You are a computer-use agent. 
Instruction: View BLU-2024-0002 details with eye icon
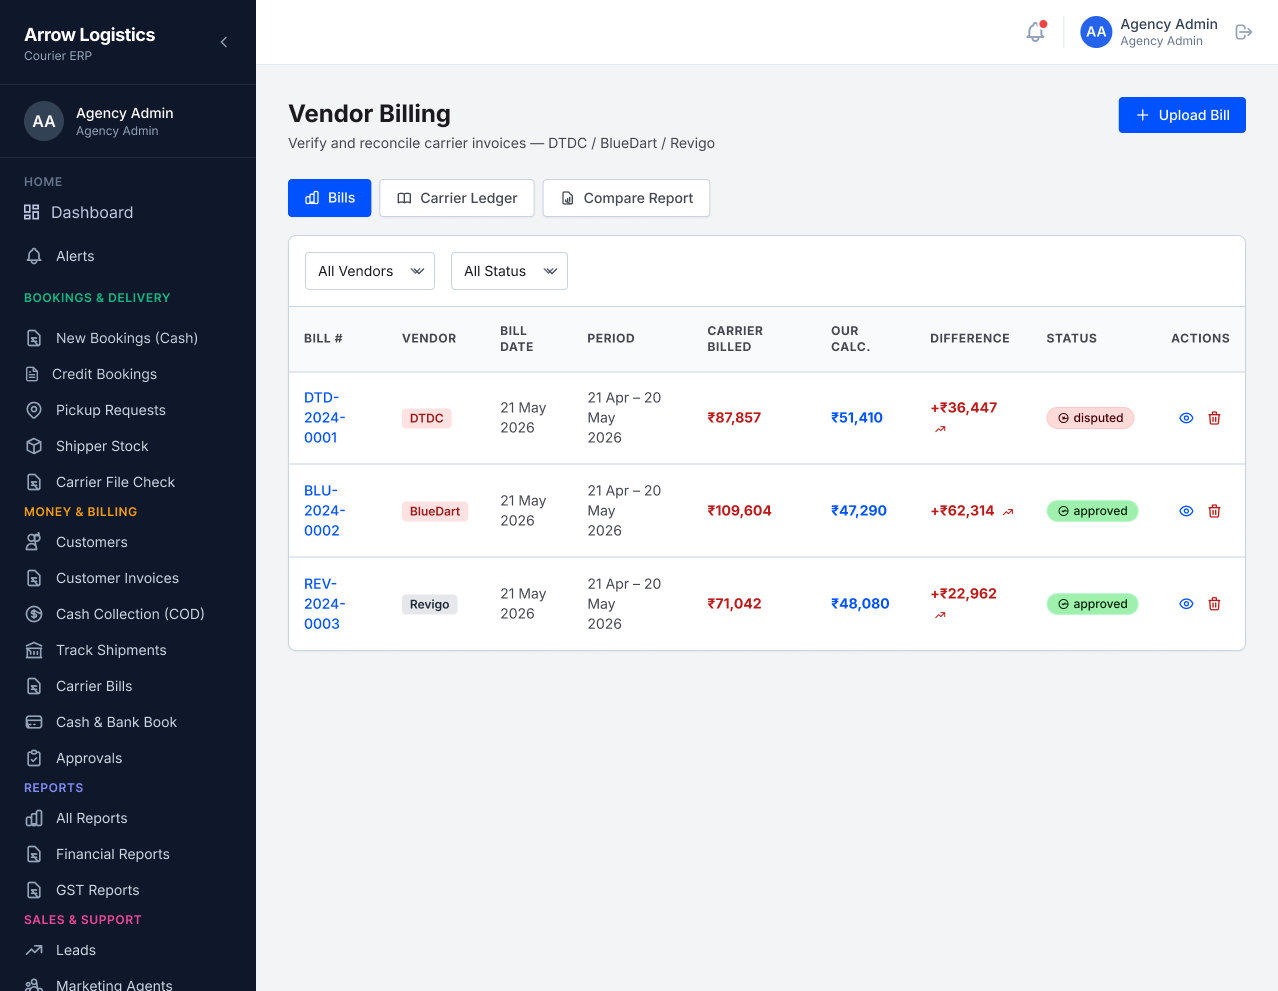tap(1186, 511)
